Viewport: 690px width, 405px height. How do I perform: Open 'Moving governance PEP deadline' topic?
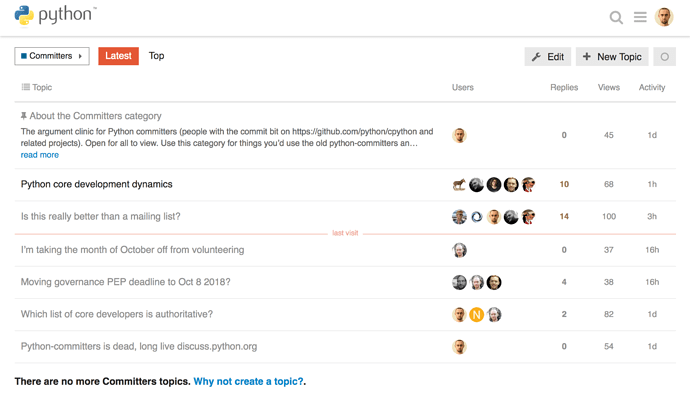click(x=125, y=282)
